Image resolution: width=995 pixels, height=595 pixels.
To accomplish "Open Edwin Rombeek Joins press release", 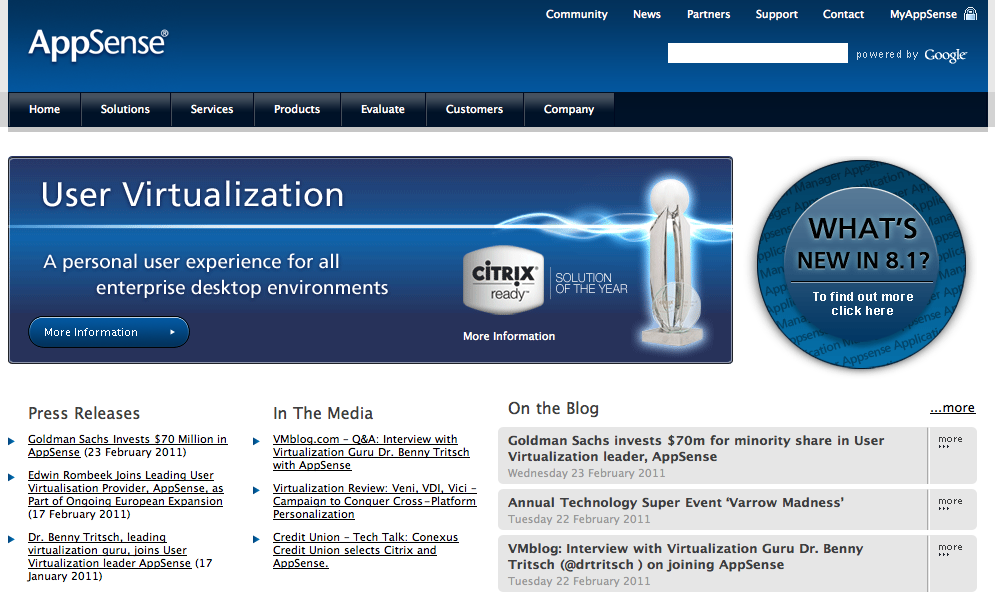I will click(125, 488).
